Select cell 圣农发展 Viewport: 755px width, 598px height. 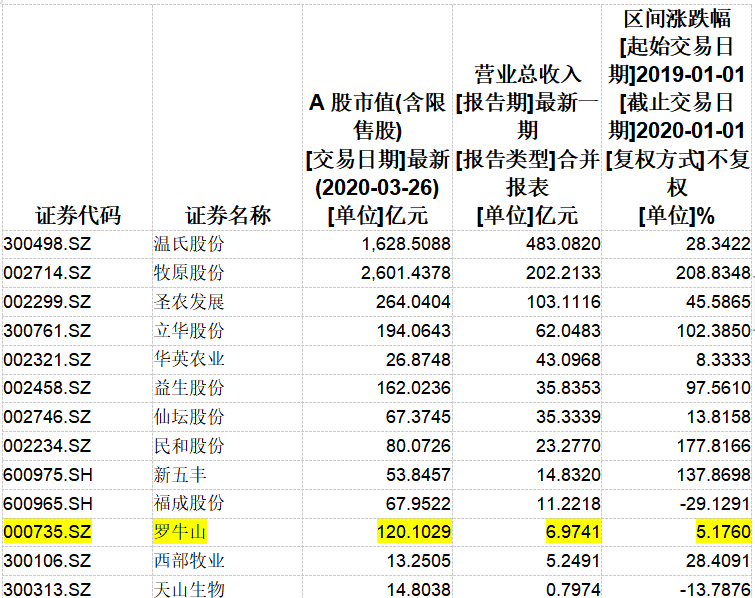pyautogui.click(x=228, y=302)
